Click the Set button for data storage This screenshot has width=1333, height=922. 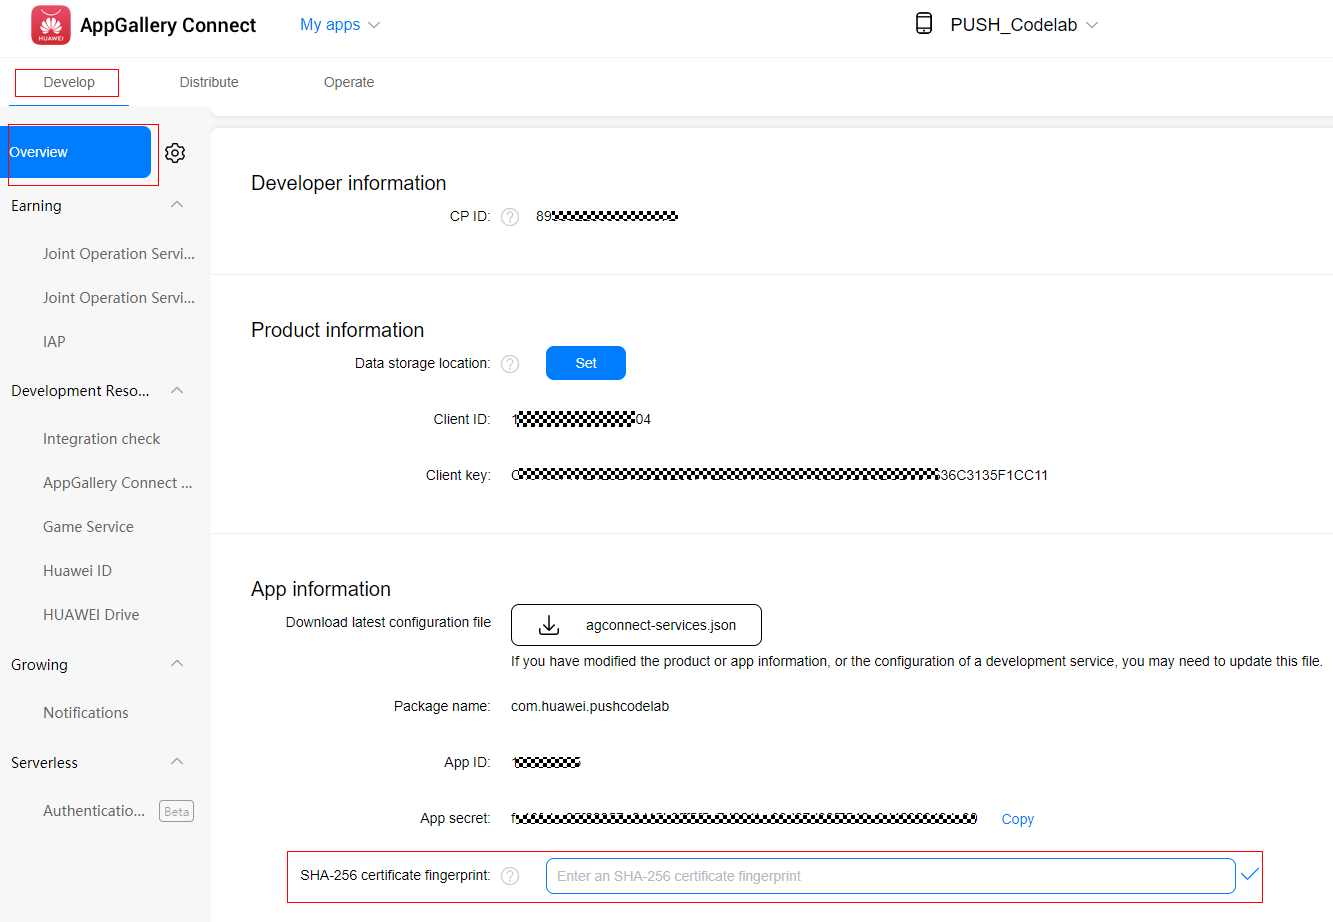[x=586, y=363]
